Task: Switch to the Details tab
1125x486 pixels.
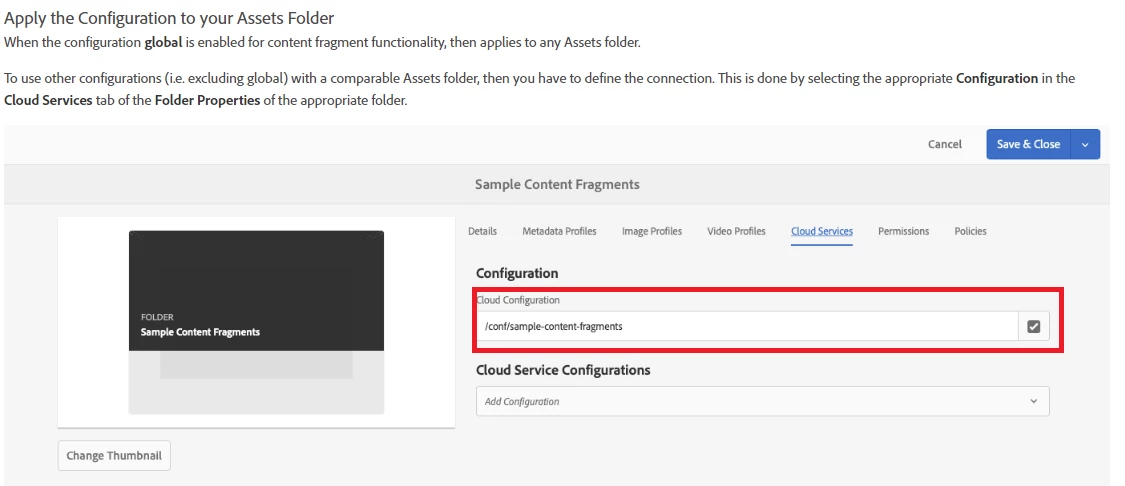Action: click(x=482, y=231)
